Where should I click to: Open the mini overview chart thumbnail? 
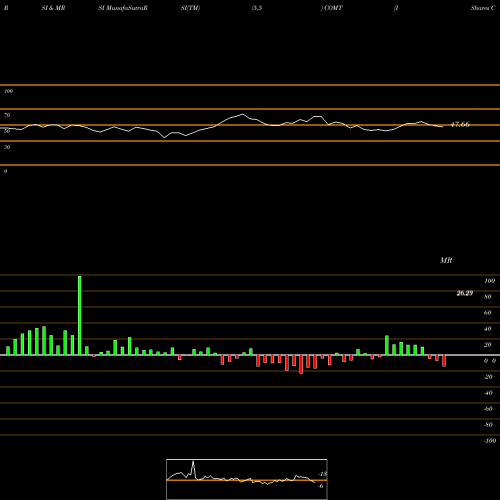click(247, 479)
